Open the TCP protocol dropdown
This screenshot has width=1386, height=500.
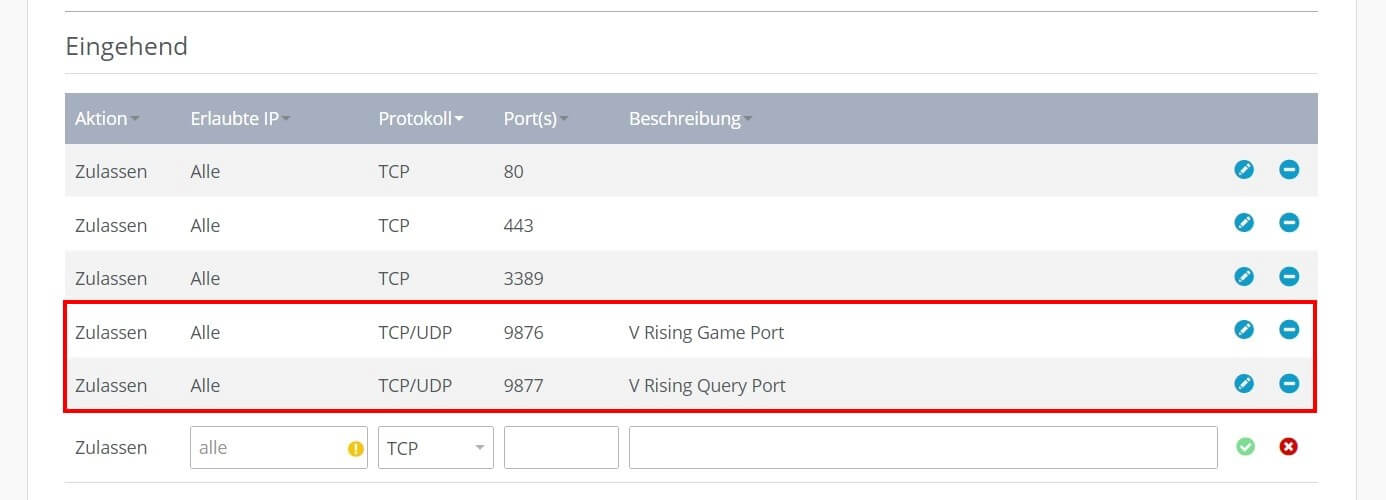436,448
